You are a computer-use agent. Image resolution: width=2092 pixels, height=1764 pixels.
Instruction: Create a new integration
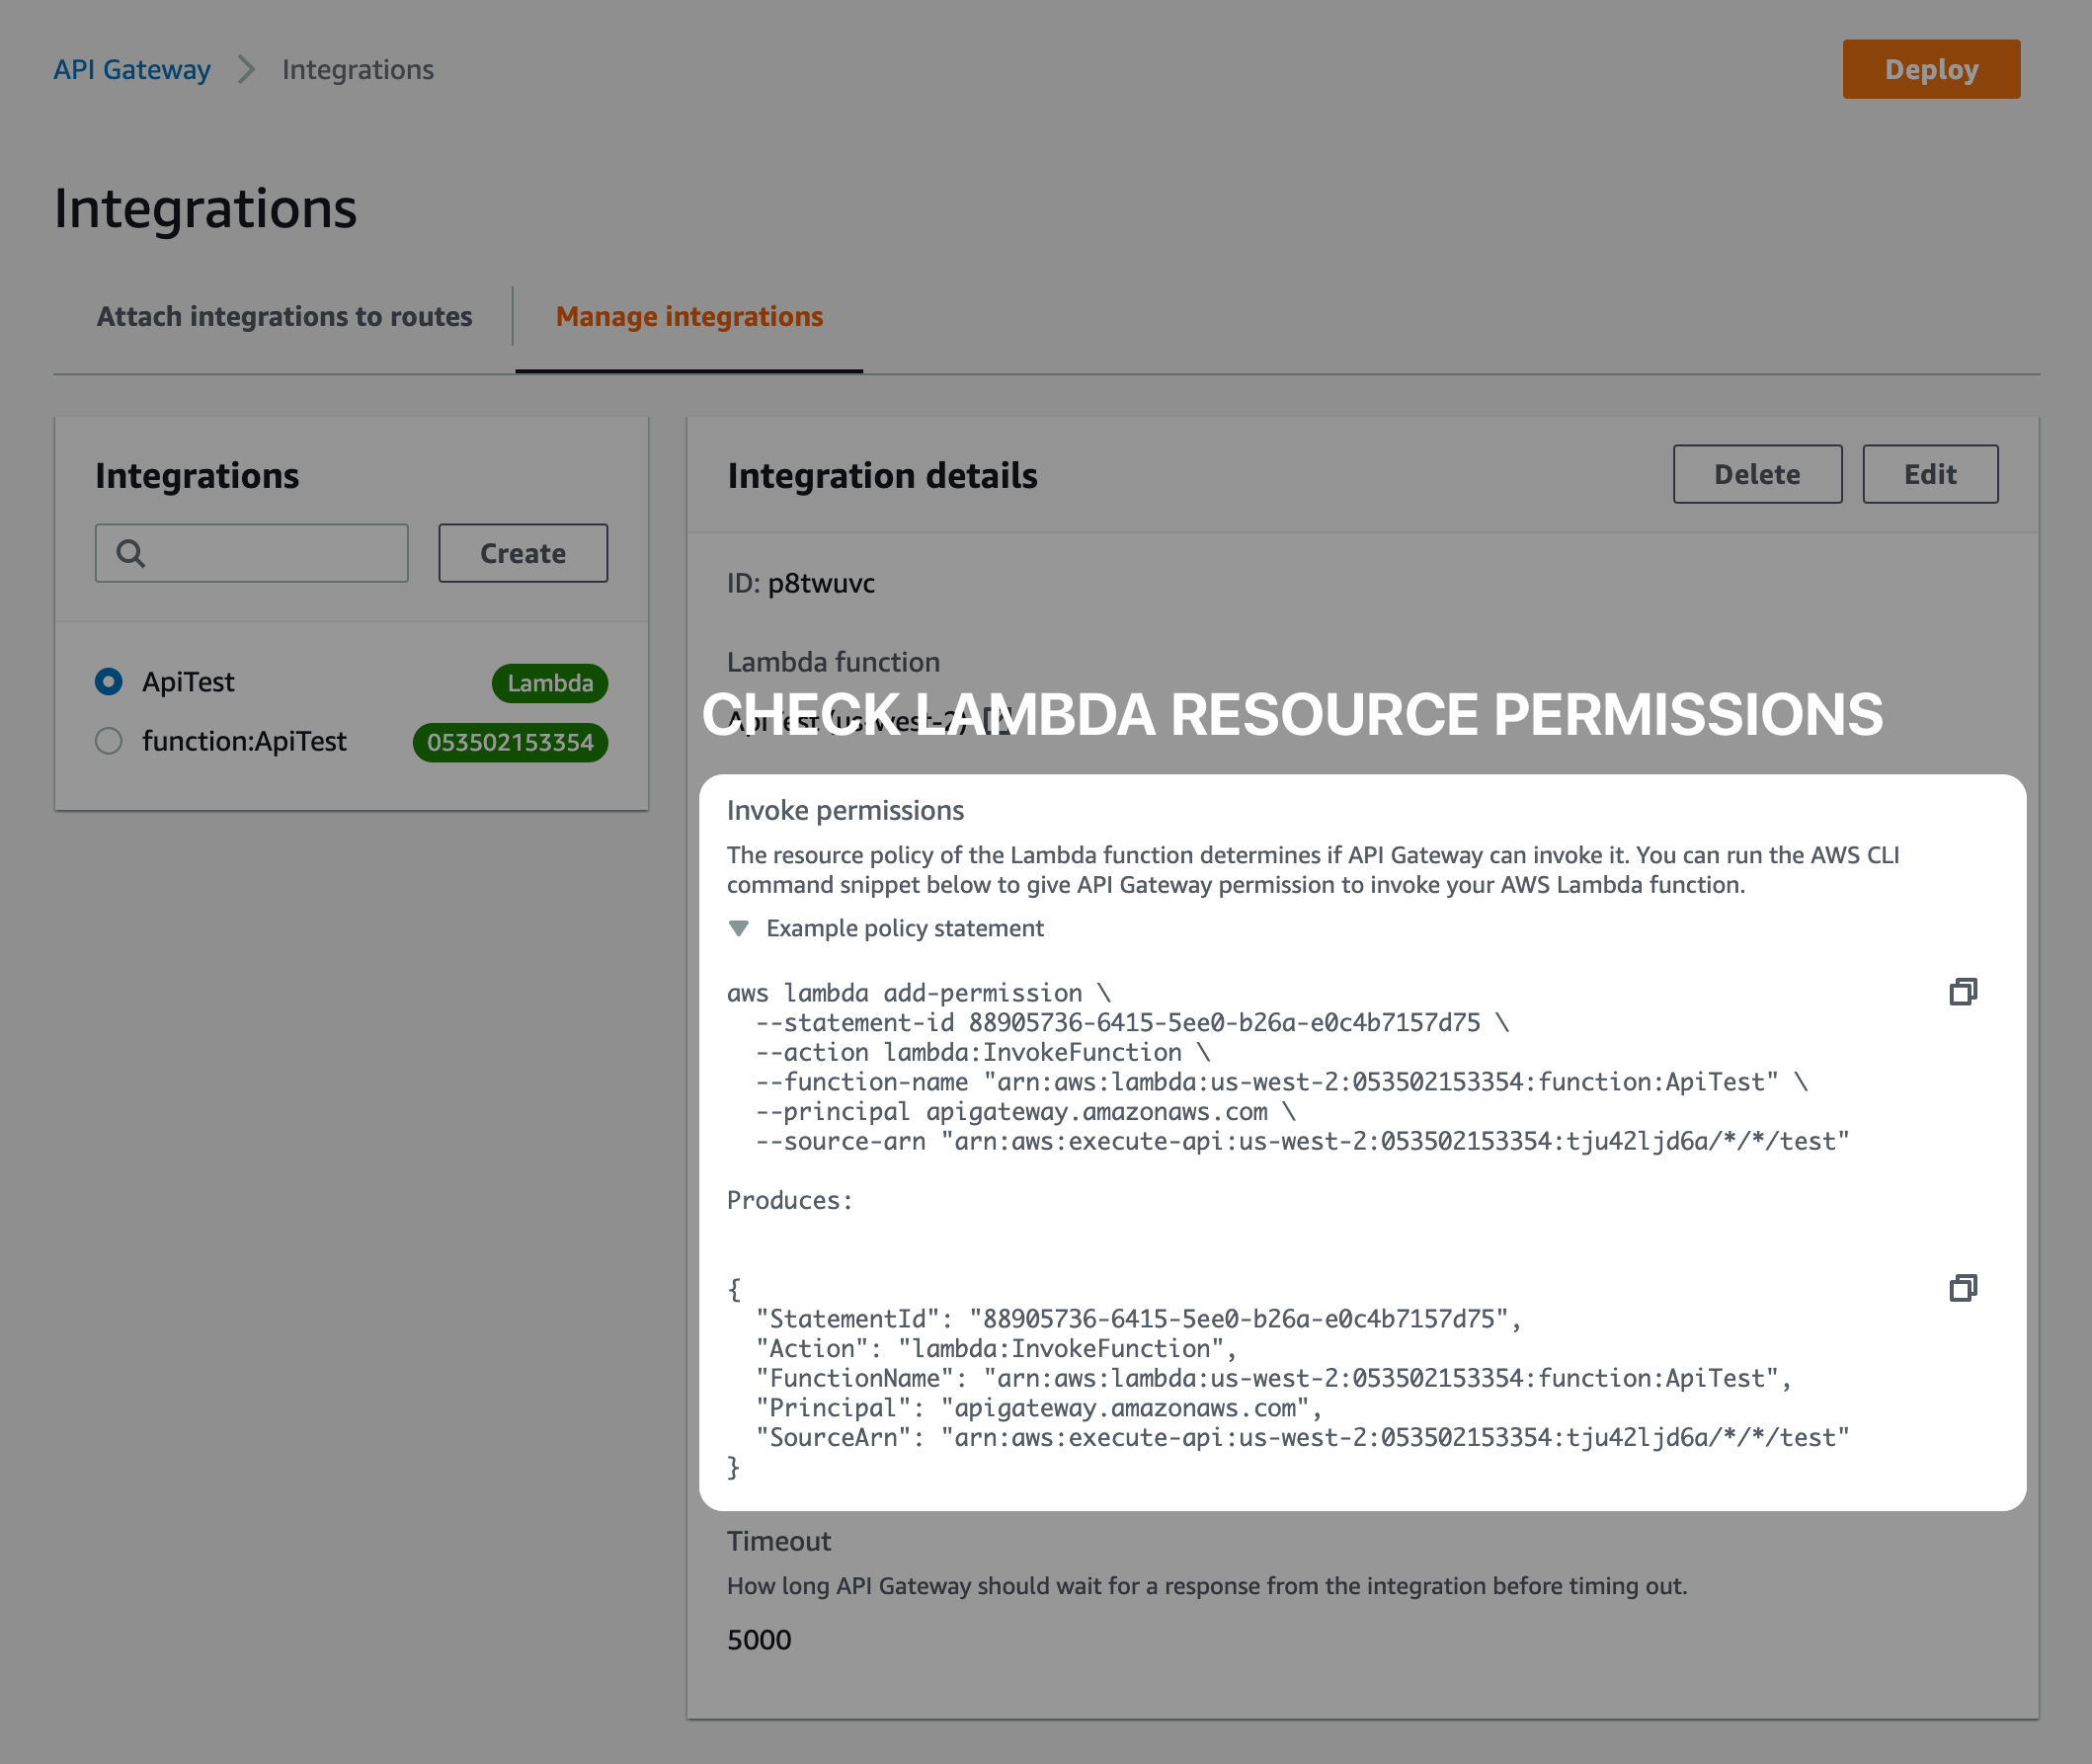[x=522, y=552]
